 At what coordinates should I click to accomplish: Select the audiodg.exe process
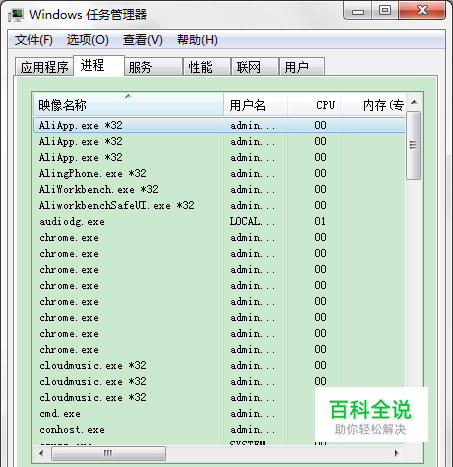tap(219, 221)
